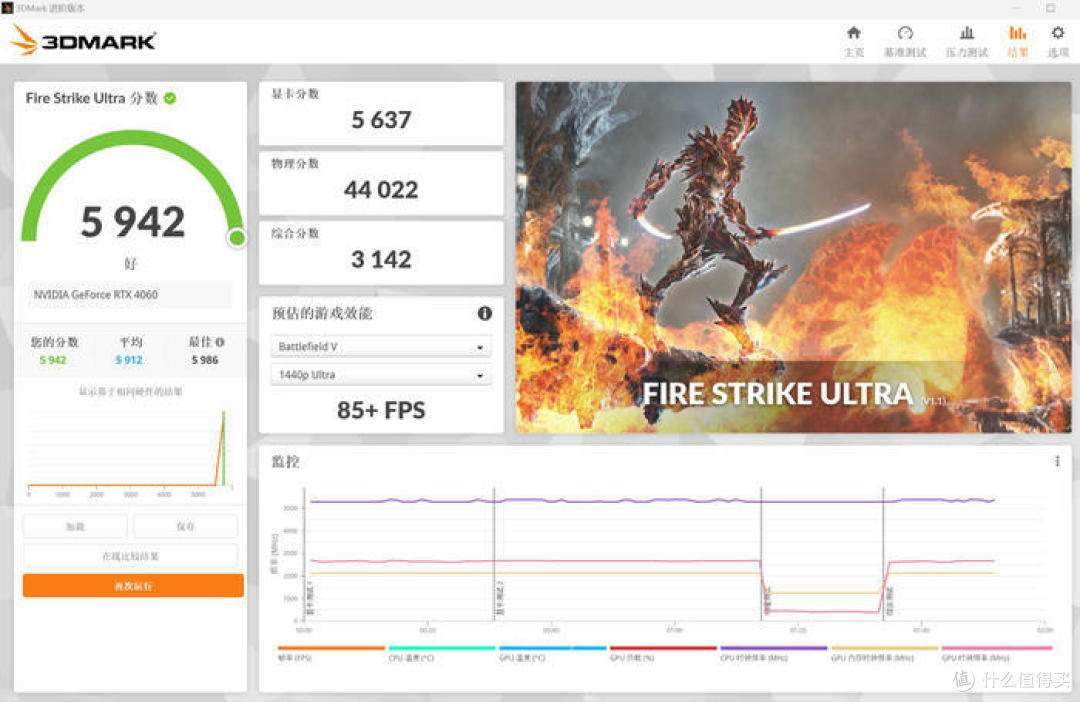
Task: Open the Battlefield V game dropdown
Action: pos(381,347)
